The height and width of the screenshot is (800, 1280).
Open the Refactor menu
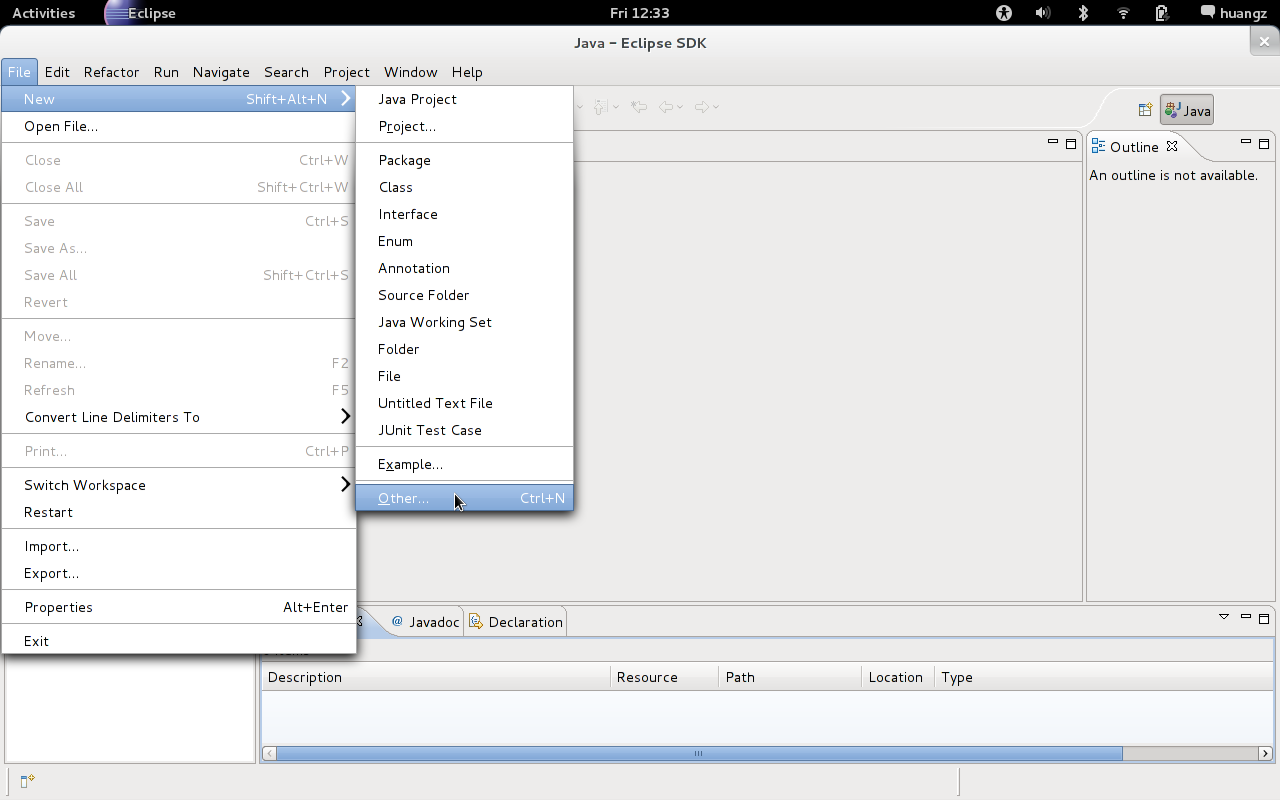click(x=111, y=72)
